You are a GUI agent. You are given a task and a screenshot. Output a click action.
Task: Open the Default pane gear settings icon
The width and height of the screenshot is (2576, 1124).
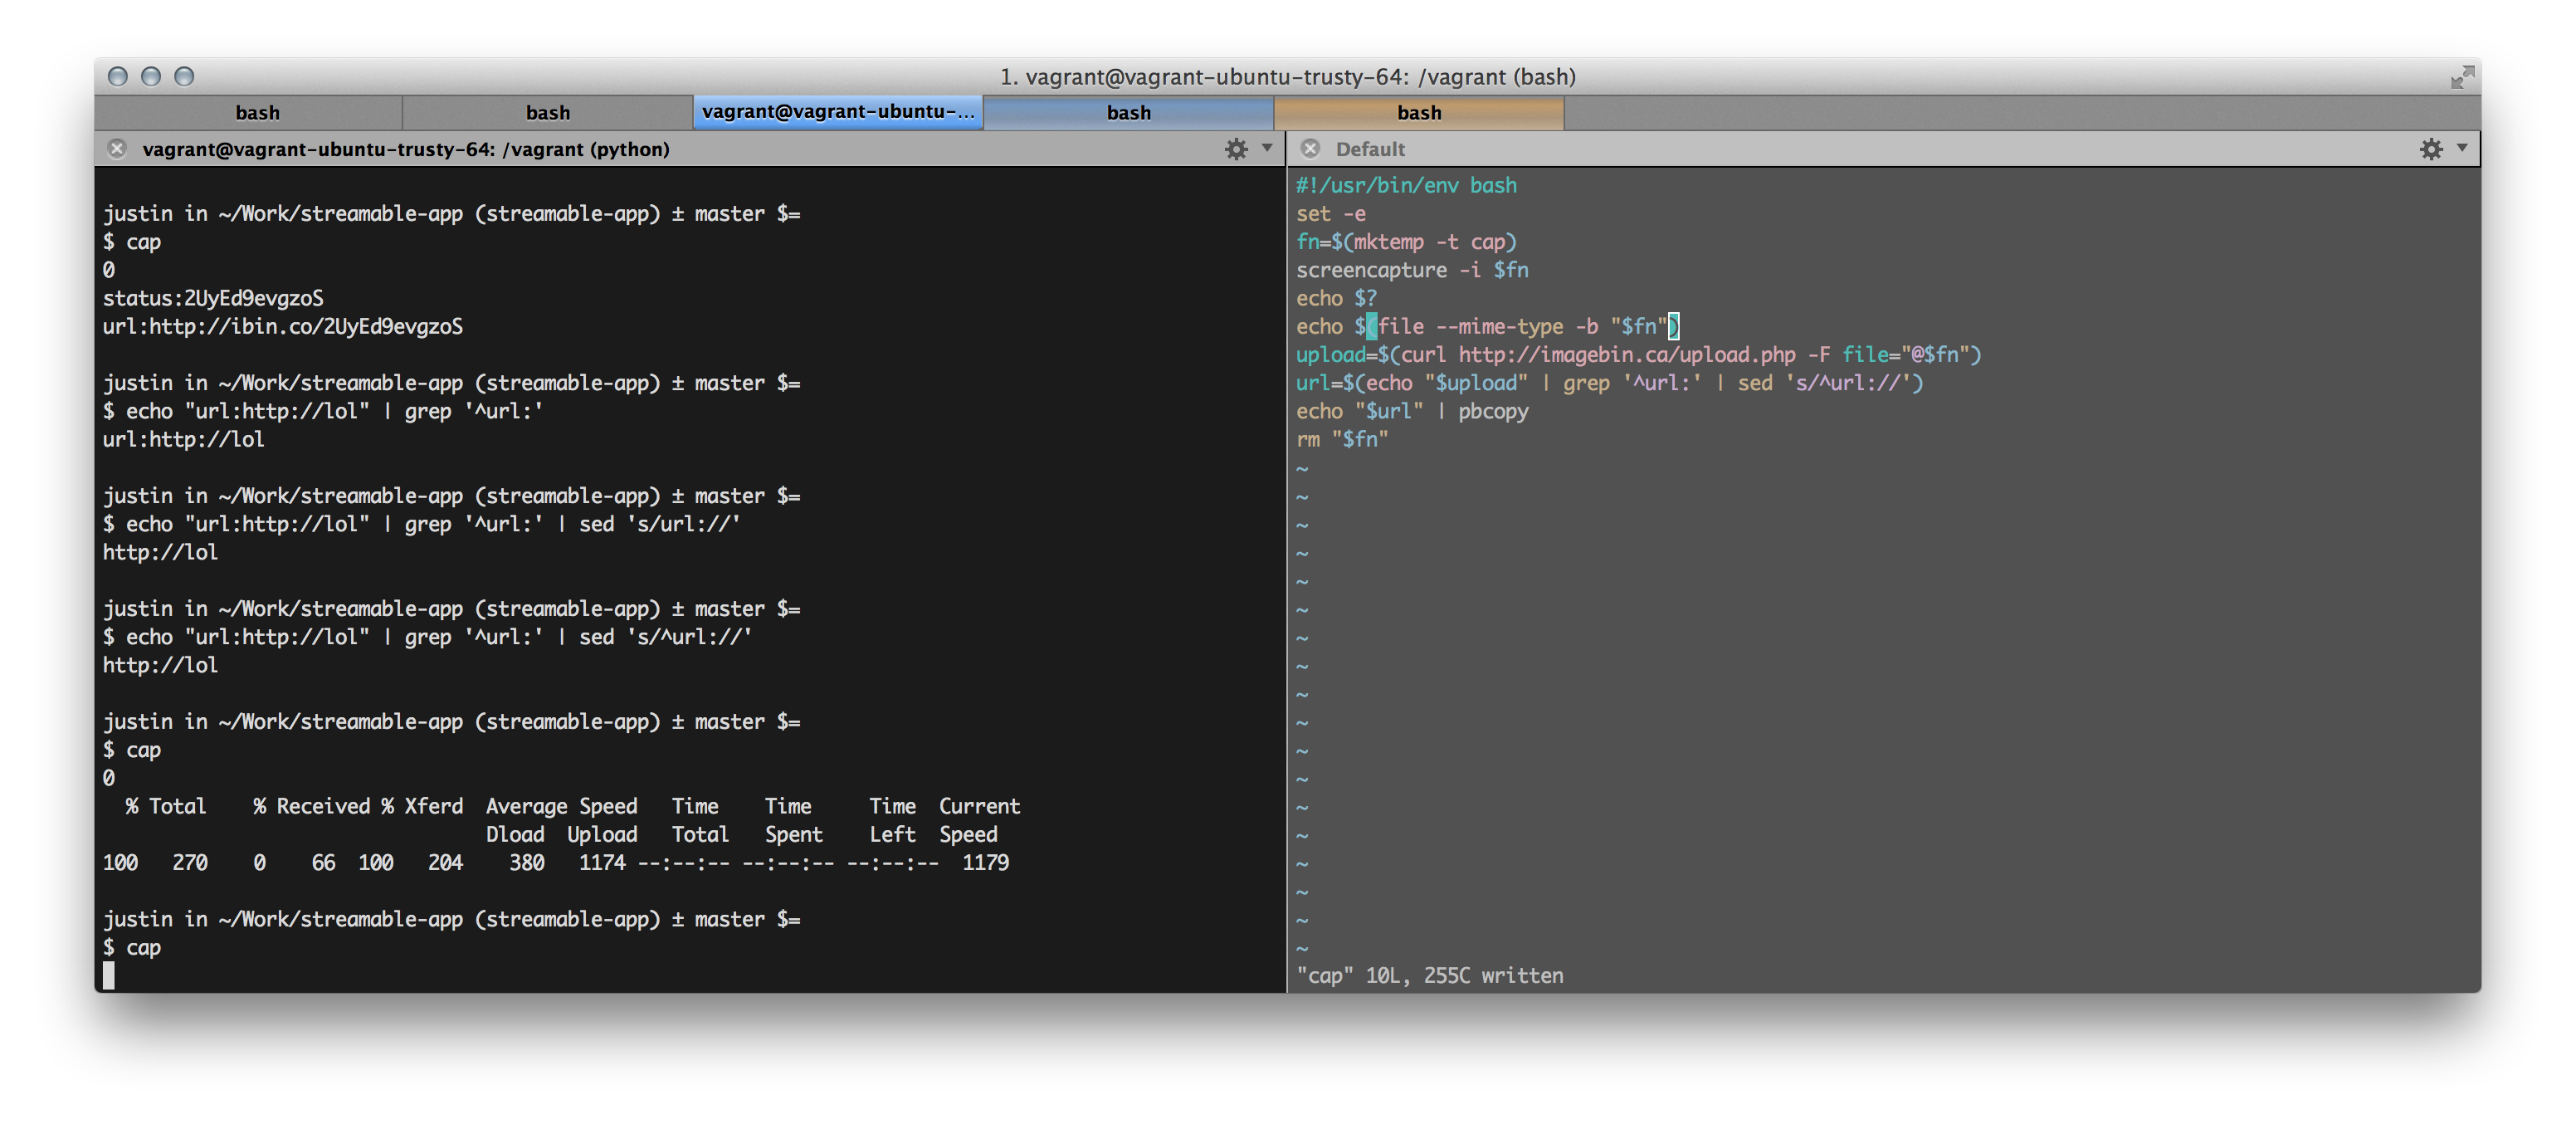(2431, 149)
